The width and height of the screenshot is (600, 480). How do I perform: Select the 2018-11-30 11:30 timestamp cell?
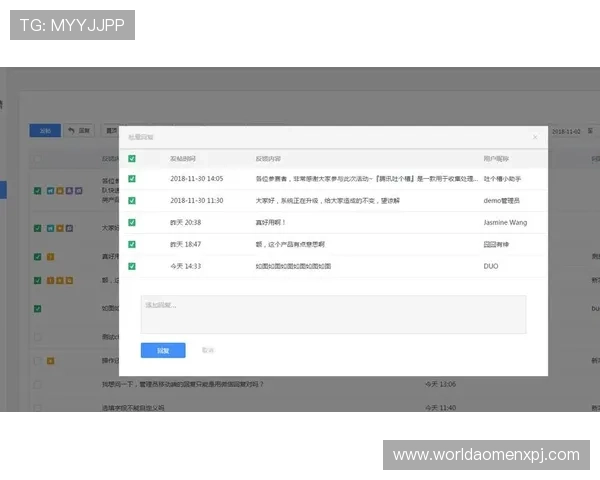[x=196, y=201]
